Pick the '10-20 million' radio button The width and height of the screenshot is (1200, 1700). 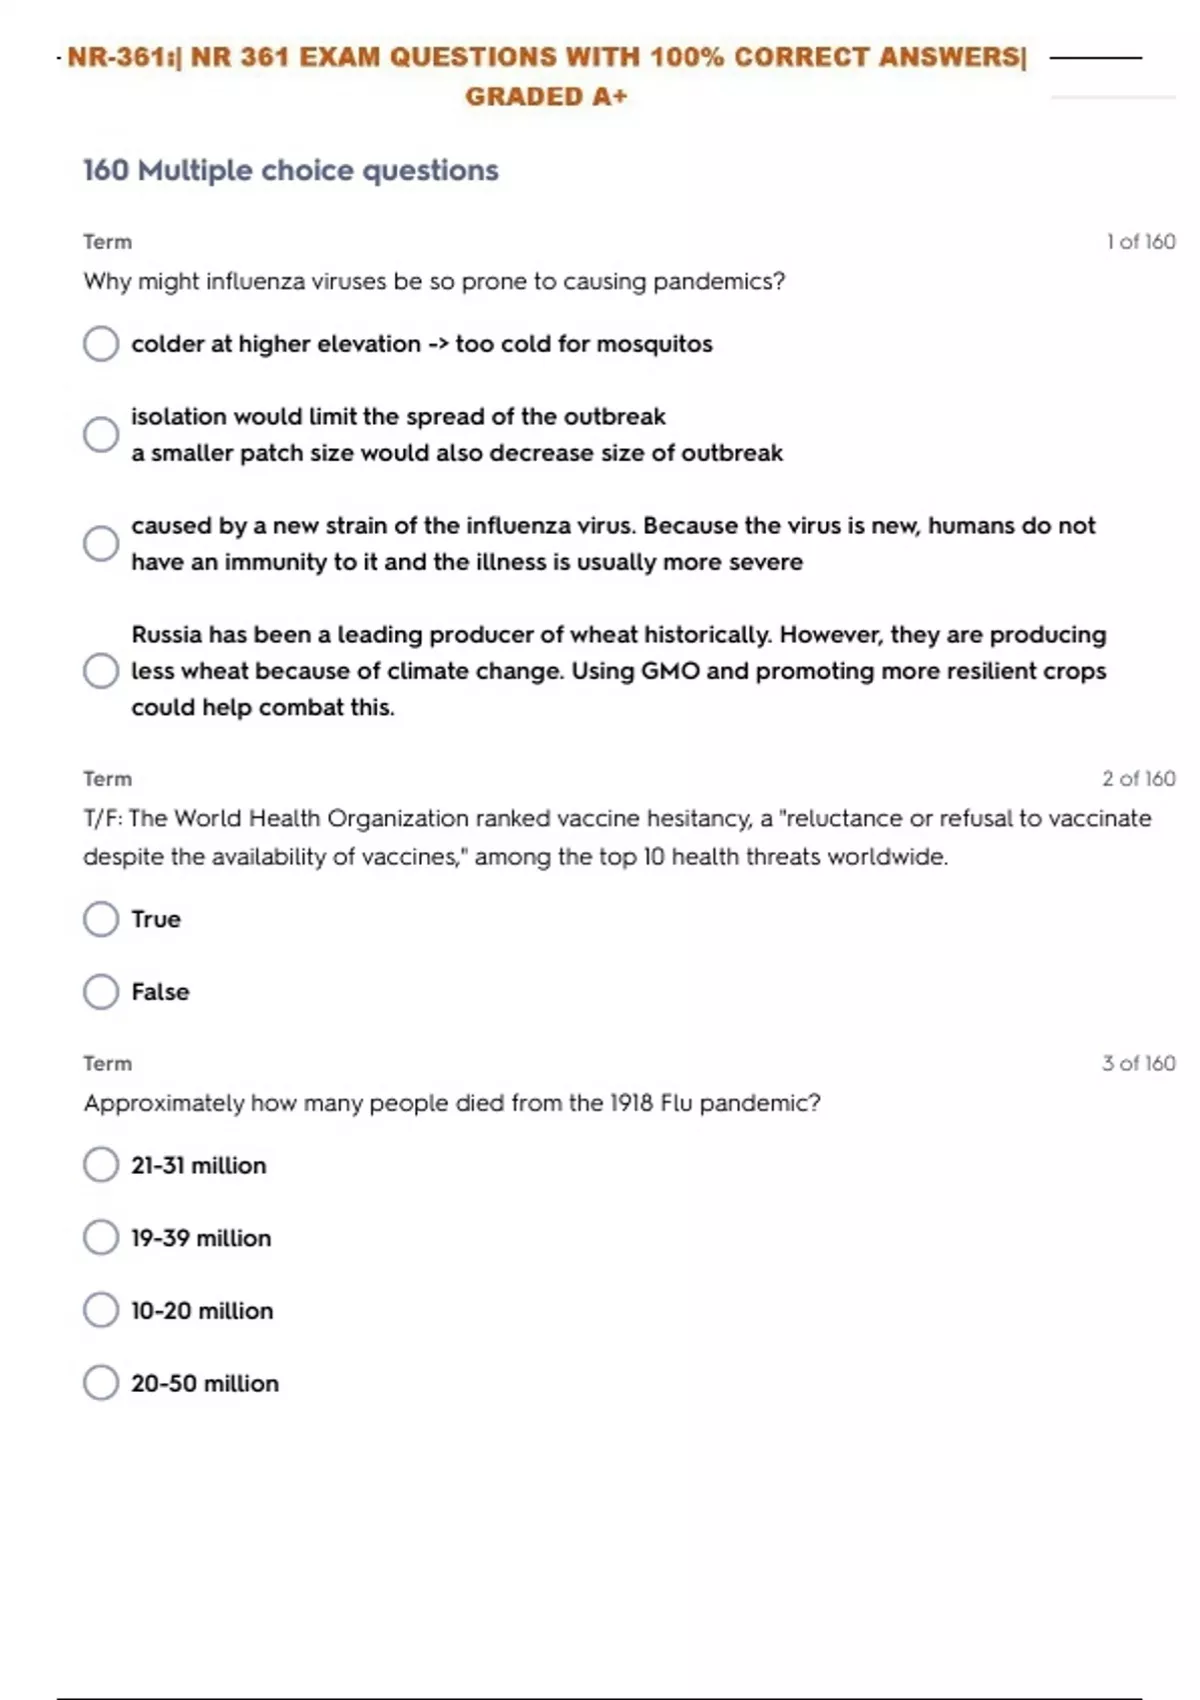101,1310
